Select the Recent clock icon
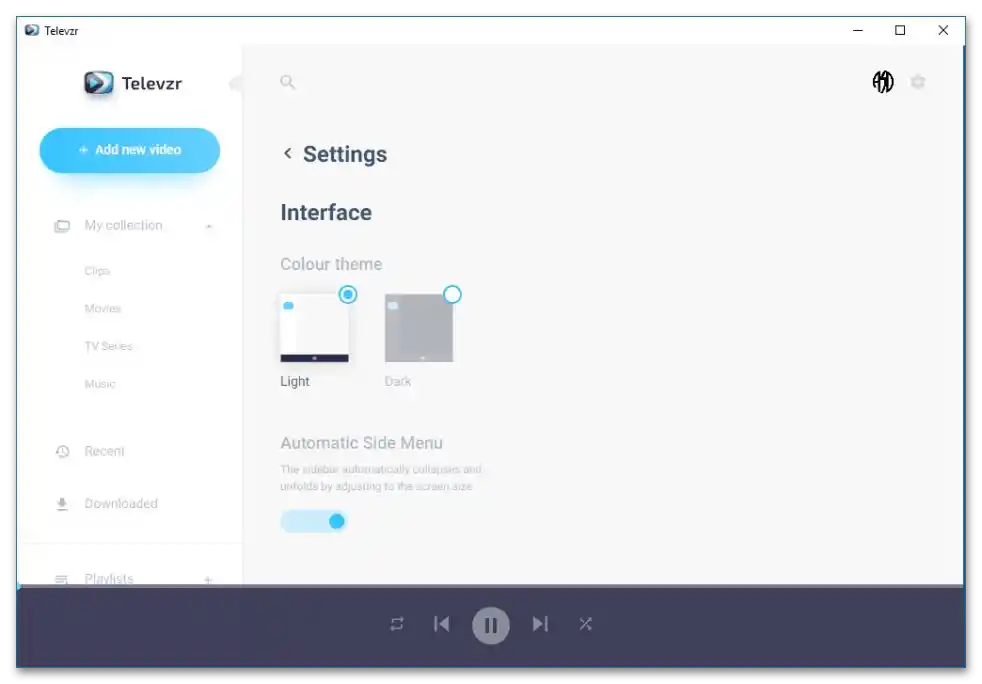Image resolution: width=982 pixels, height=684 pixels. [x=62, y=451]
